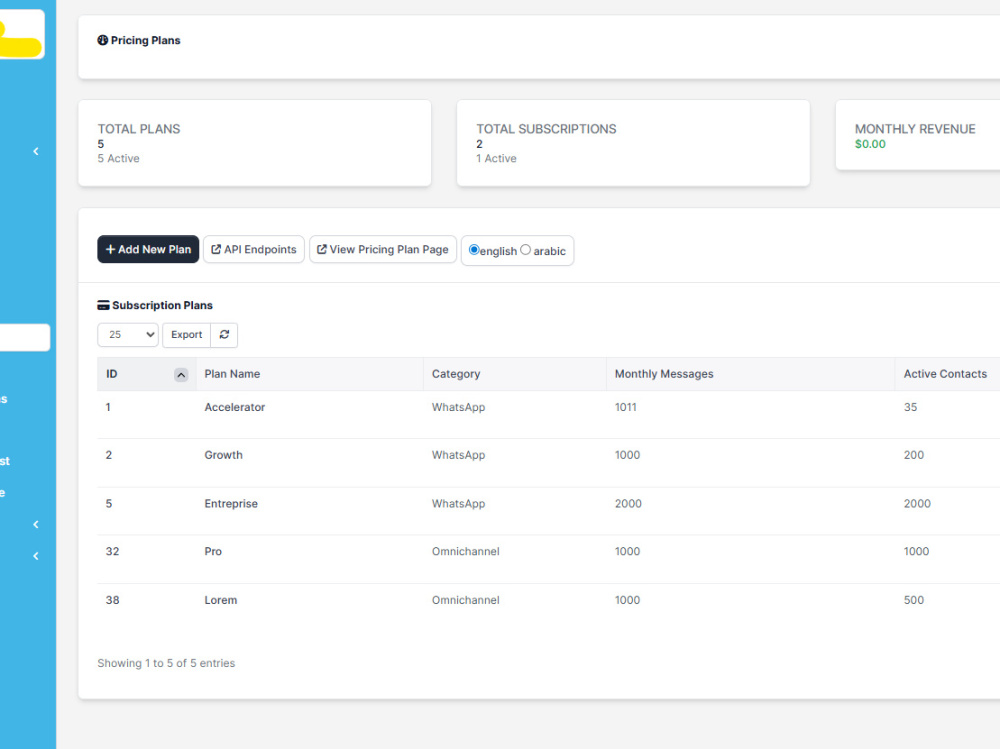Click the TOTAL SUBSCRIPTIONS stat card title
Screen dimensions: 1000x749
point(546,129)
